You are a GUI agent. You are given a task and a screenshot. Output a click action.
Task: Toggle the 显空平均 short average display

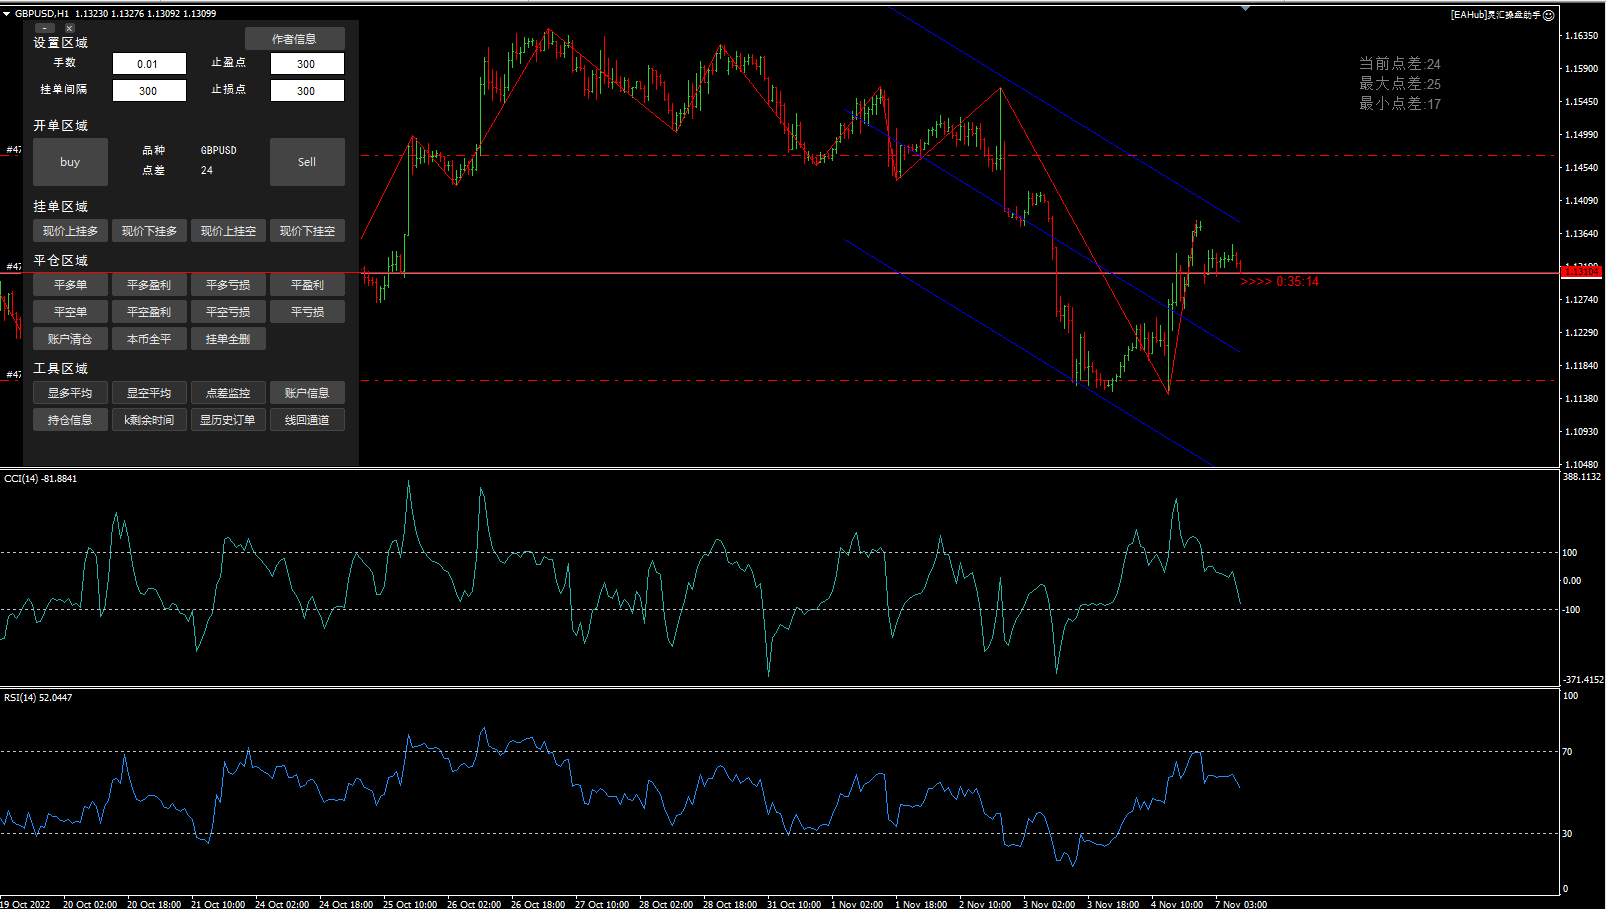[149, 393]
